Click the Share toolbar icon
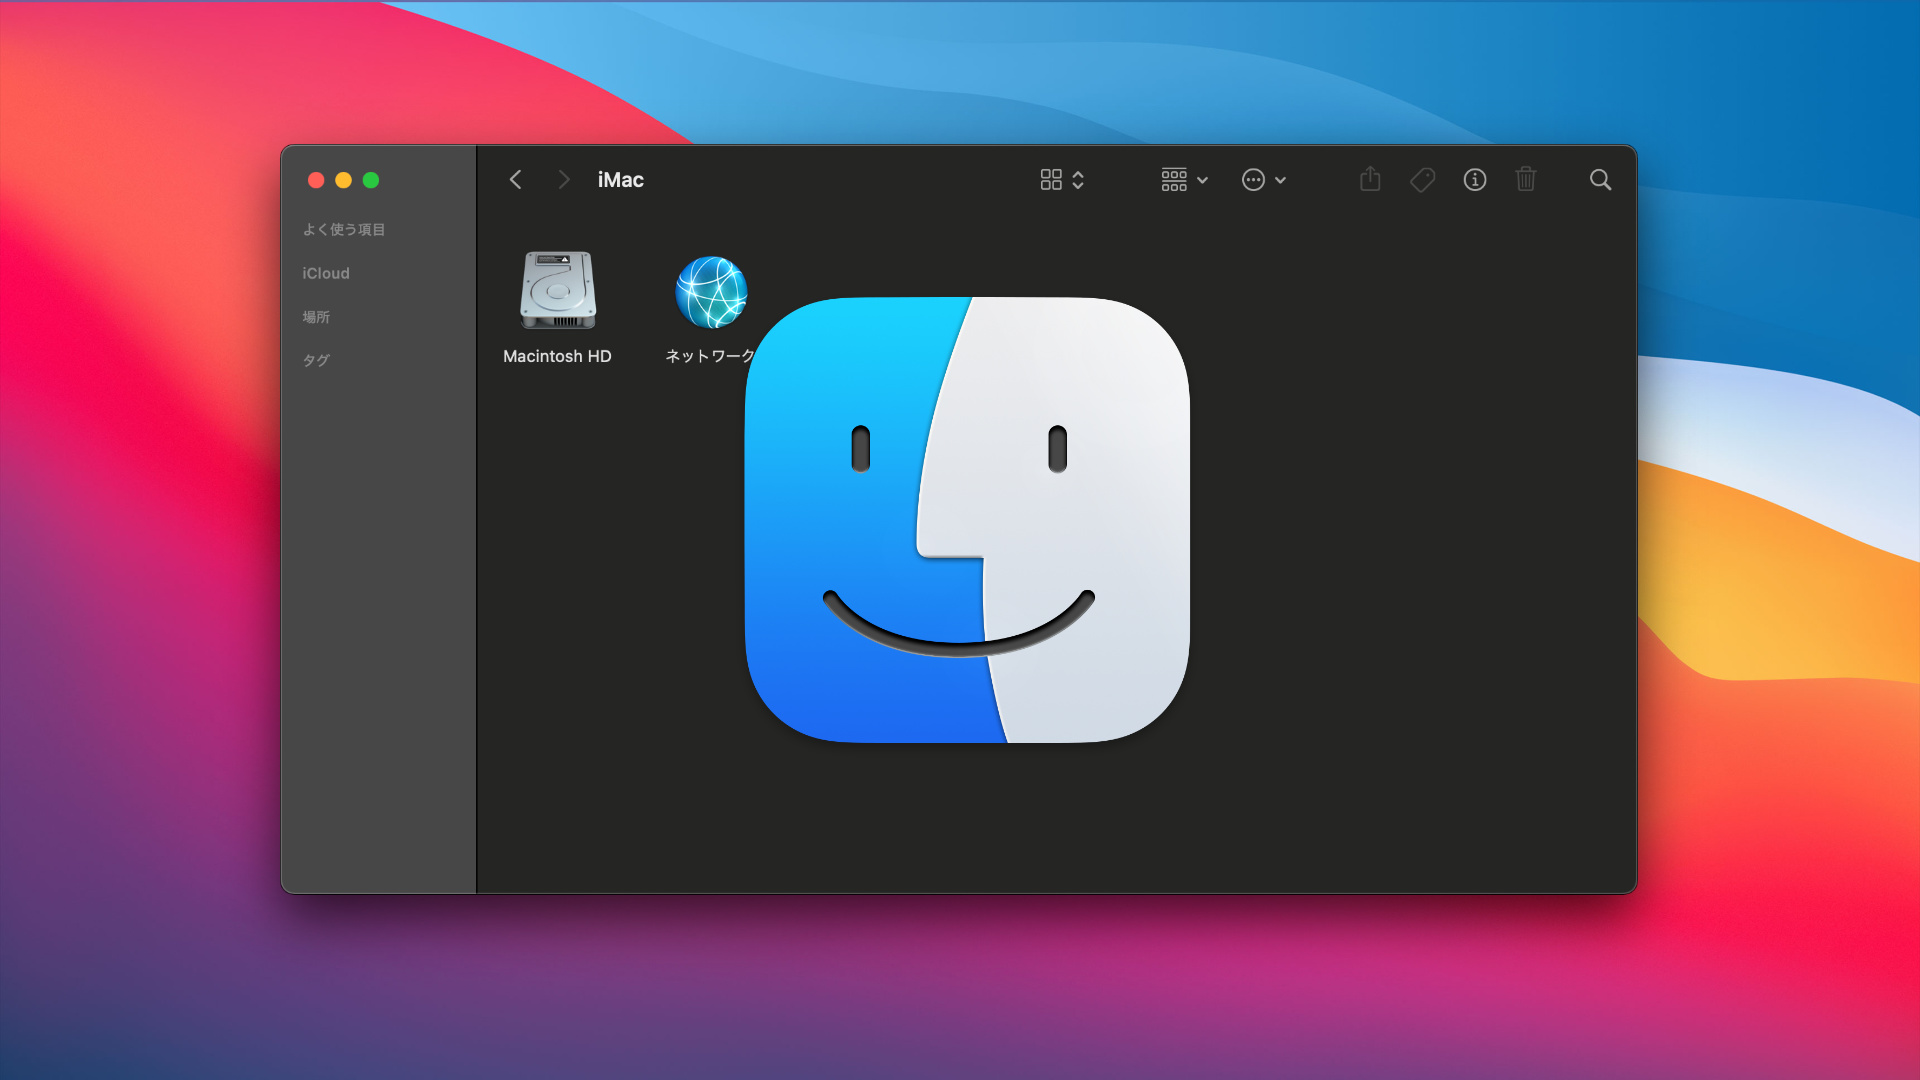 [x=1370, y=179]
